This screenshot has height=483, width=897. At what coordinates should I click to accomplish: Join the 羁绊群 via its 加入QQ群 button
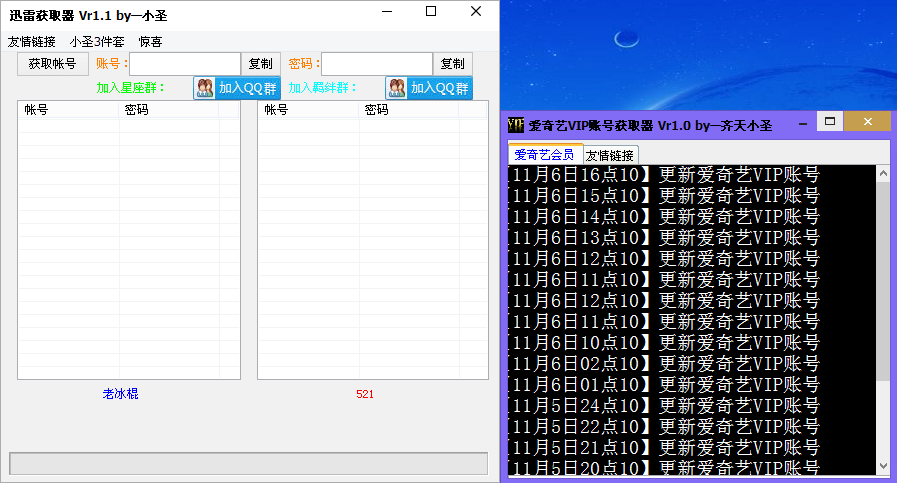428,88
